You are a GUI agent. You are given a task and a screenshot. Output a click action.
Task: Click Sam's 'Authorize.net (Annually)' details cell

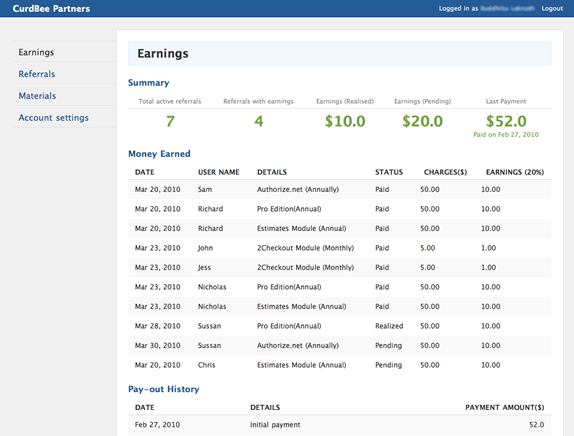pos(298,189)
